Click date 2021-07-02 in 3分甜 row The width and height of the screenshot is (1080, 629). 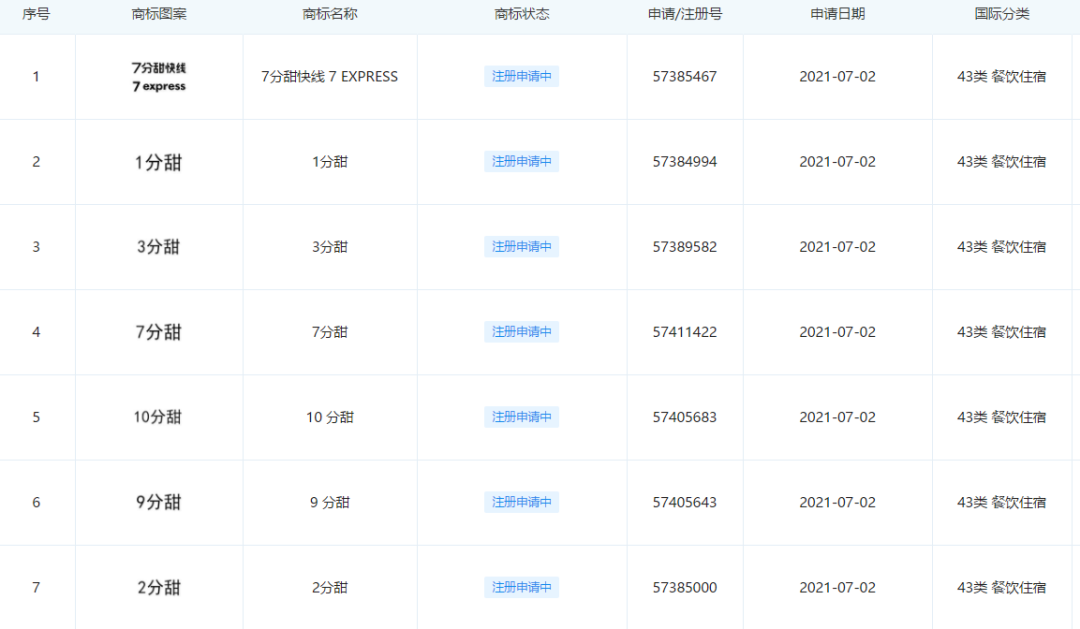point(838,247)
